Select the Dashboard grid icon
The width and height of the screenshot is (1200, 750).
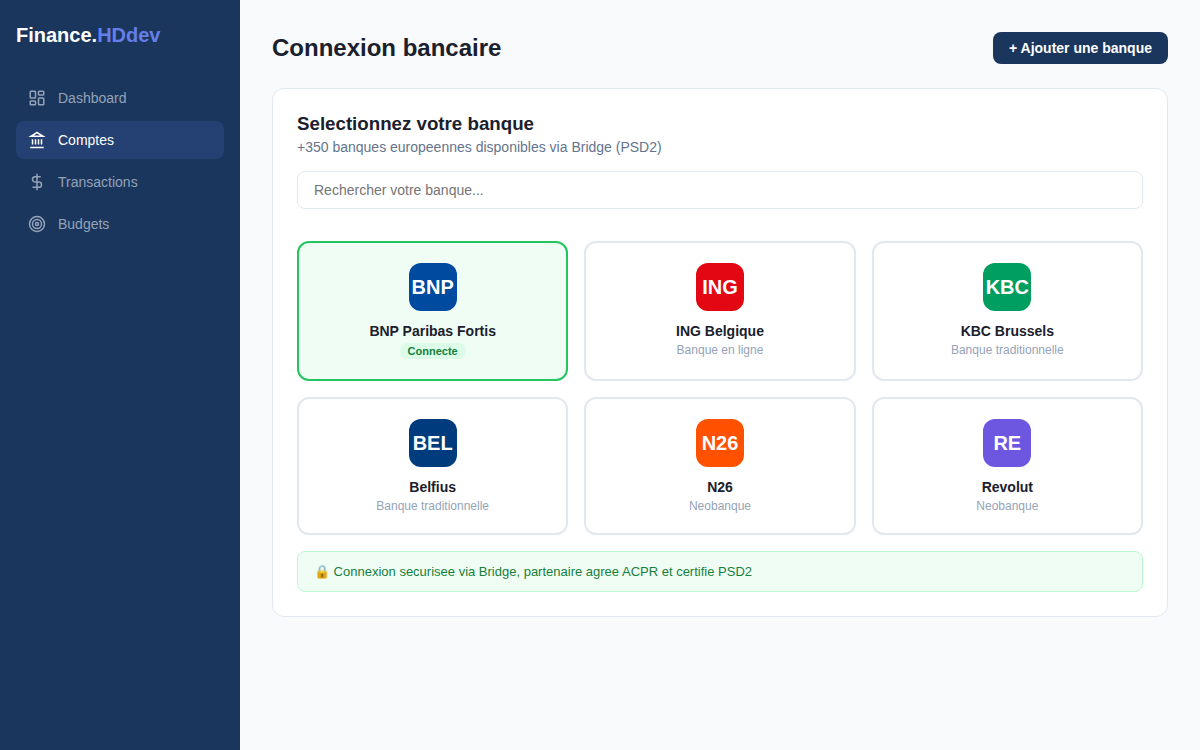[x=37, y=98]
